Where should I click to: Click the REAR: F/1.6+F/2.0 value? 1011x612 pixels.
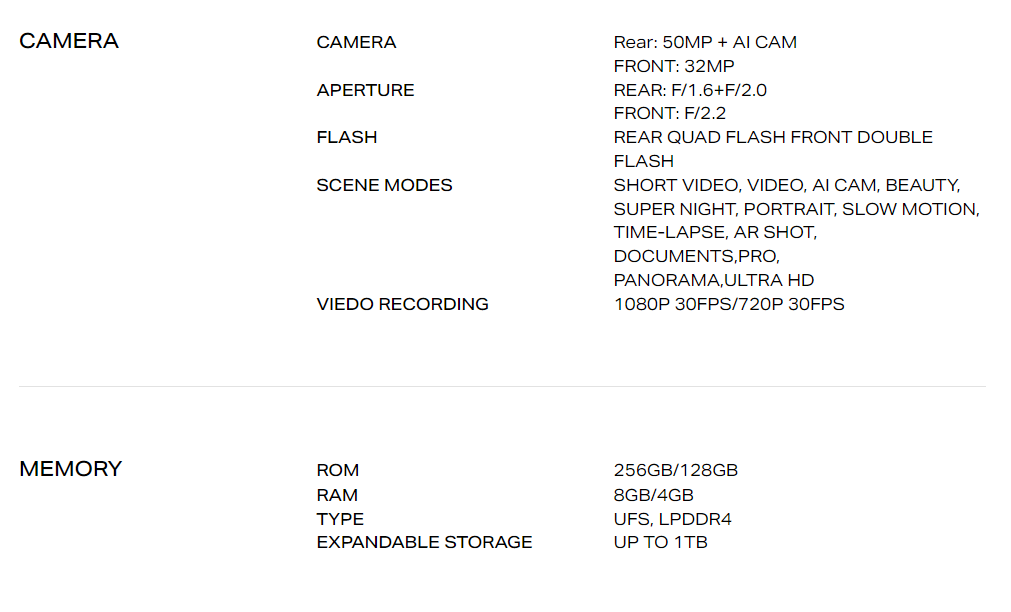point(690,90)
